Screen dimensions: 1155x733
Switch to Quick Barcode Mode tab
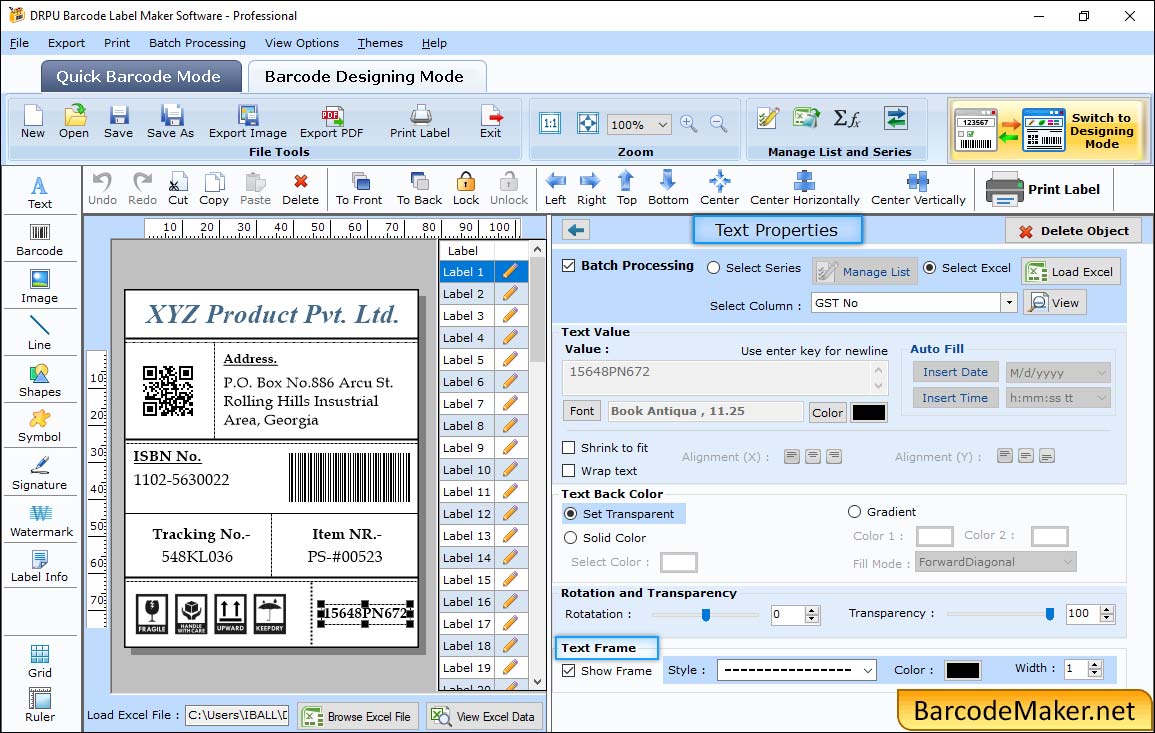[139, 77]
